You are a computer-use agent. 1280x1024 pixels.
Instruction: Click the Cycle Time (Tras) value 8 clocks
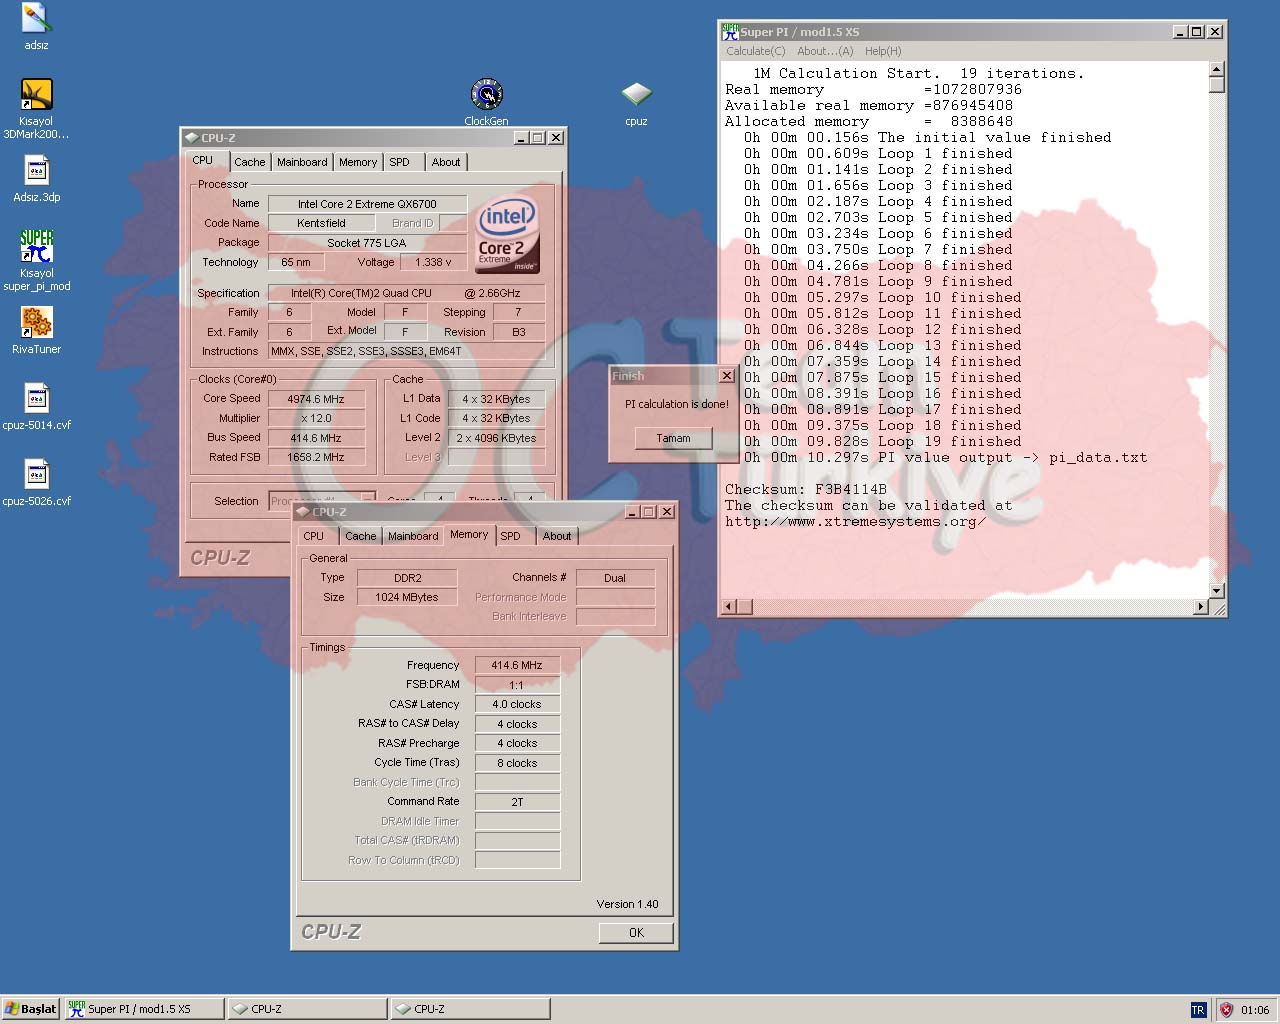pyautogui.click(x=517, y=763)
